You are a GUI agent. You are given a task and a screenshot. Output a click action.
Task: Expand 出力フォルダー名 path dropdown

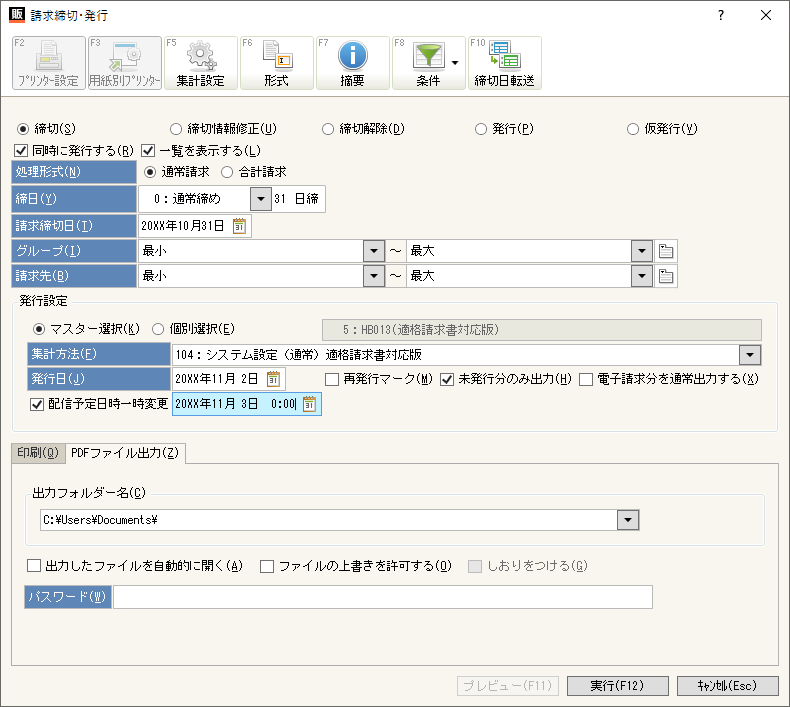pos(628,520)
